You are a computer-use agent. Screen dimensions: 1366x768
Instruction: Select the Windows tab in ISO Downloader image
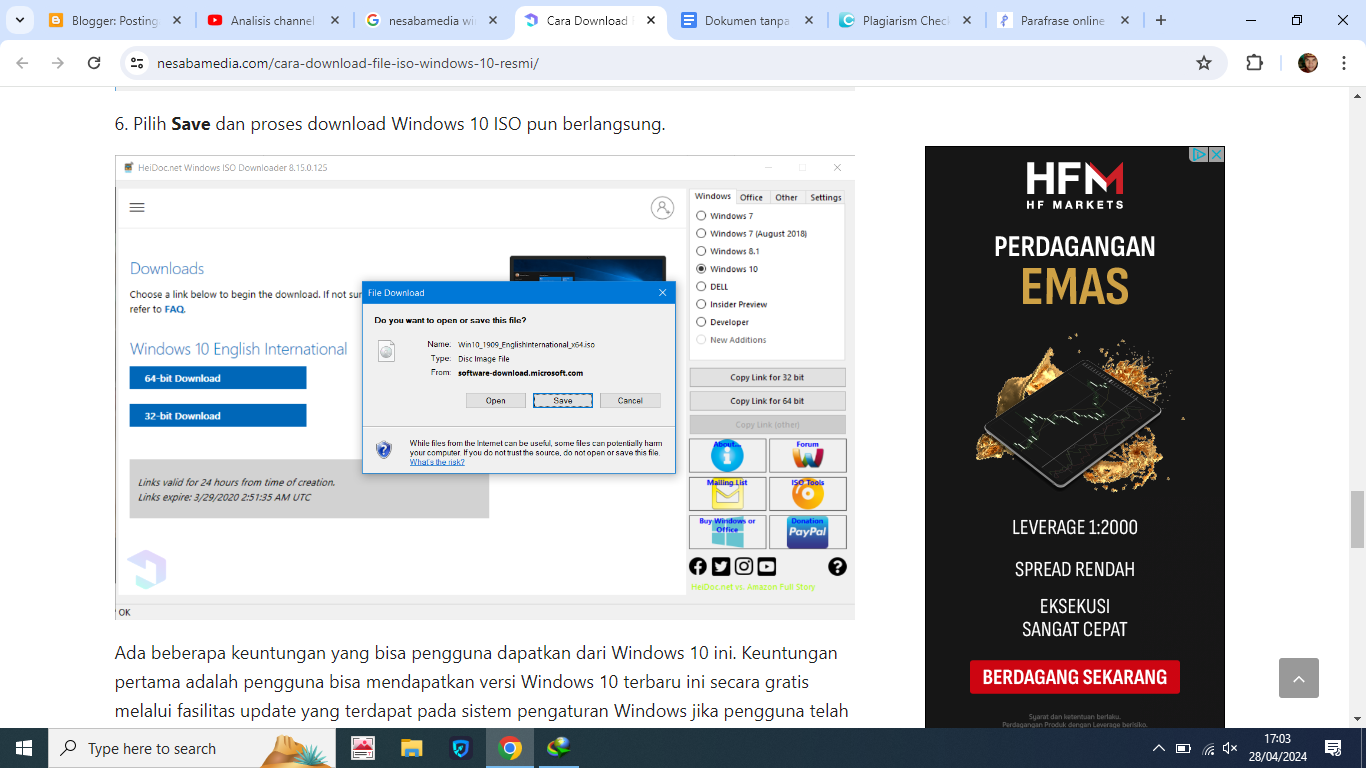(x=713, y=196)
